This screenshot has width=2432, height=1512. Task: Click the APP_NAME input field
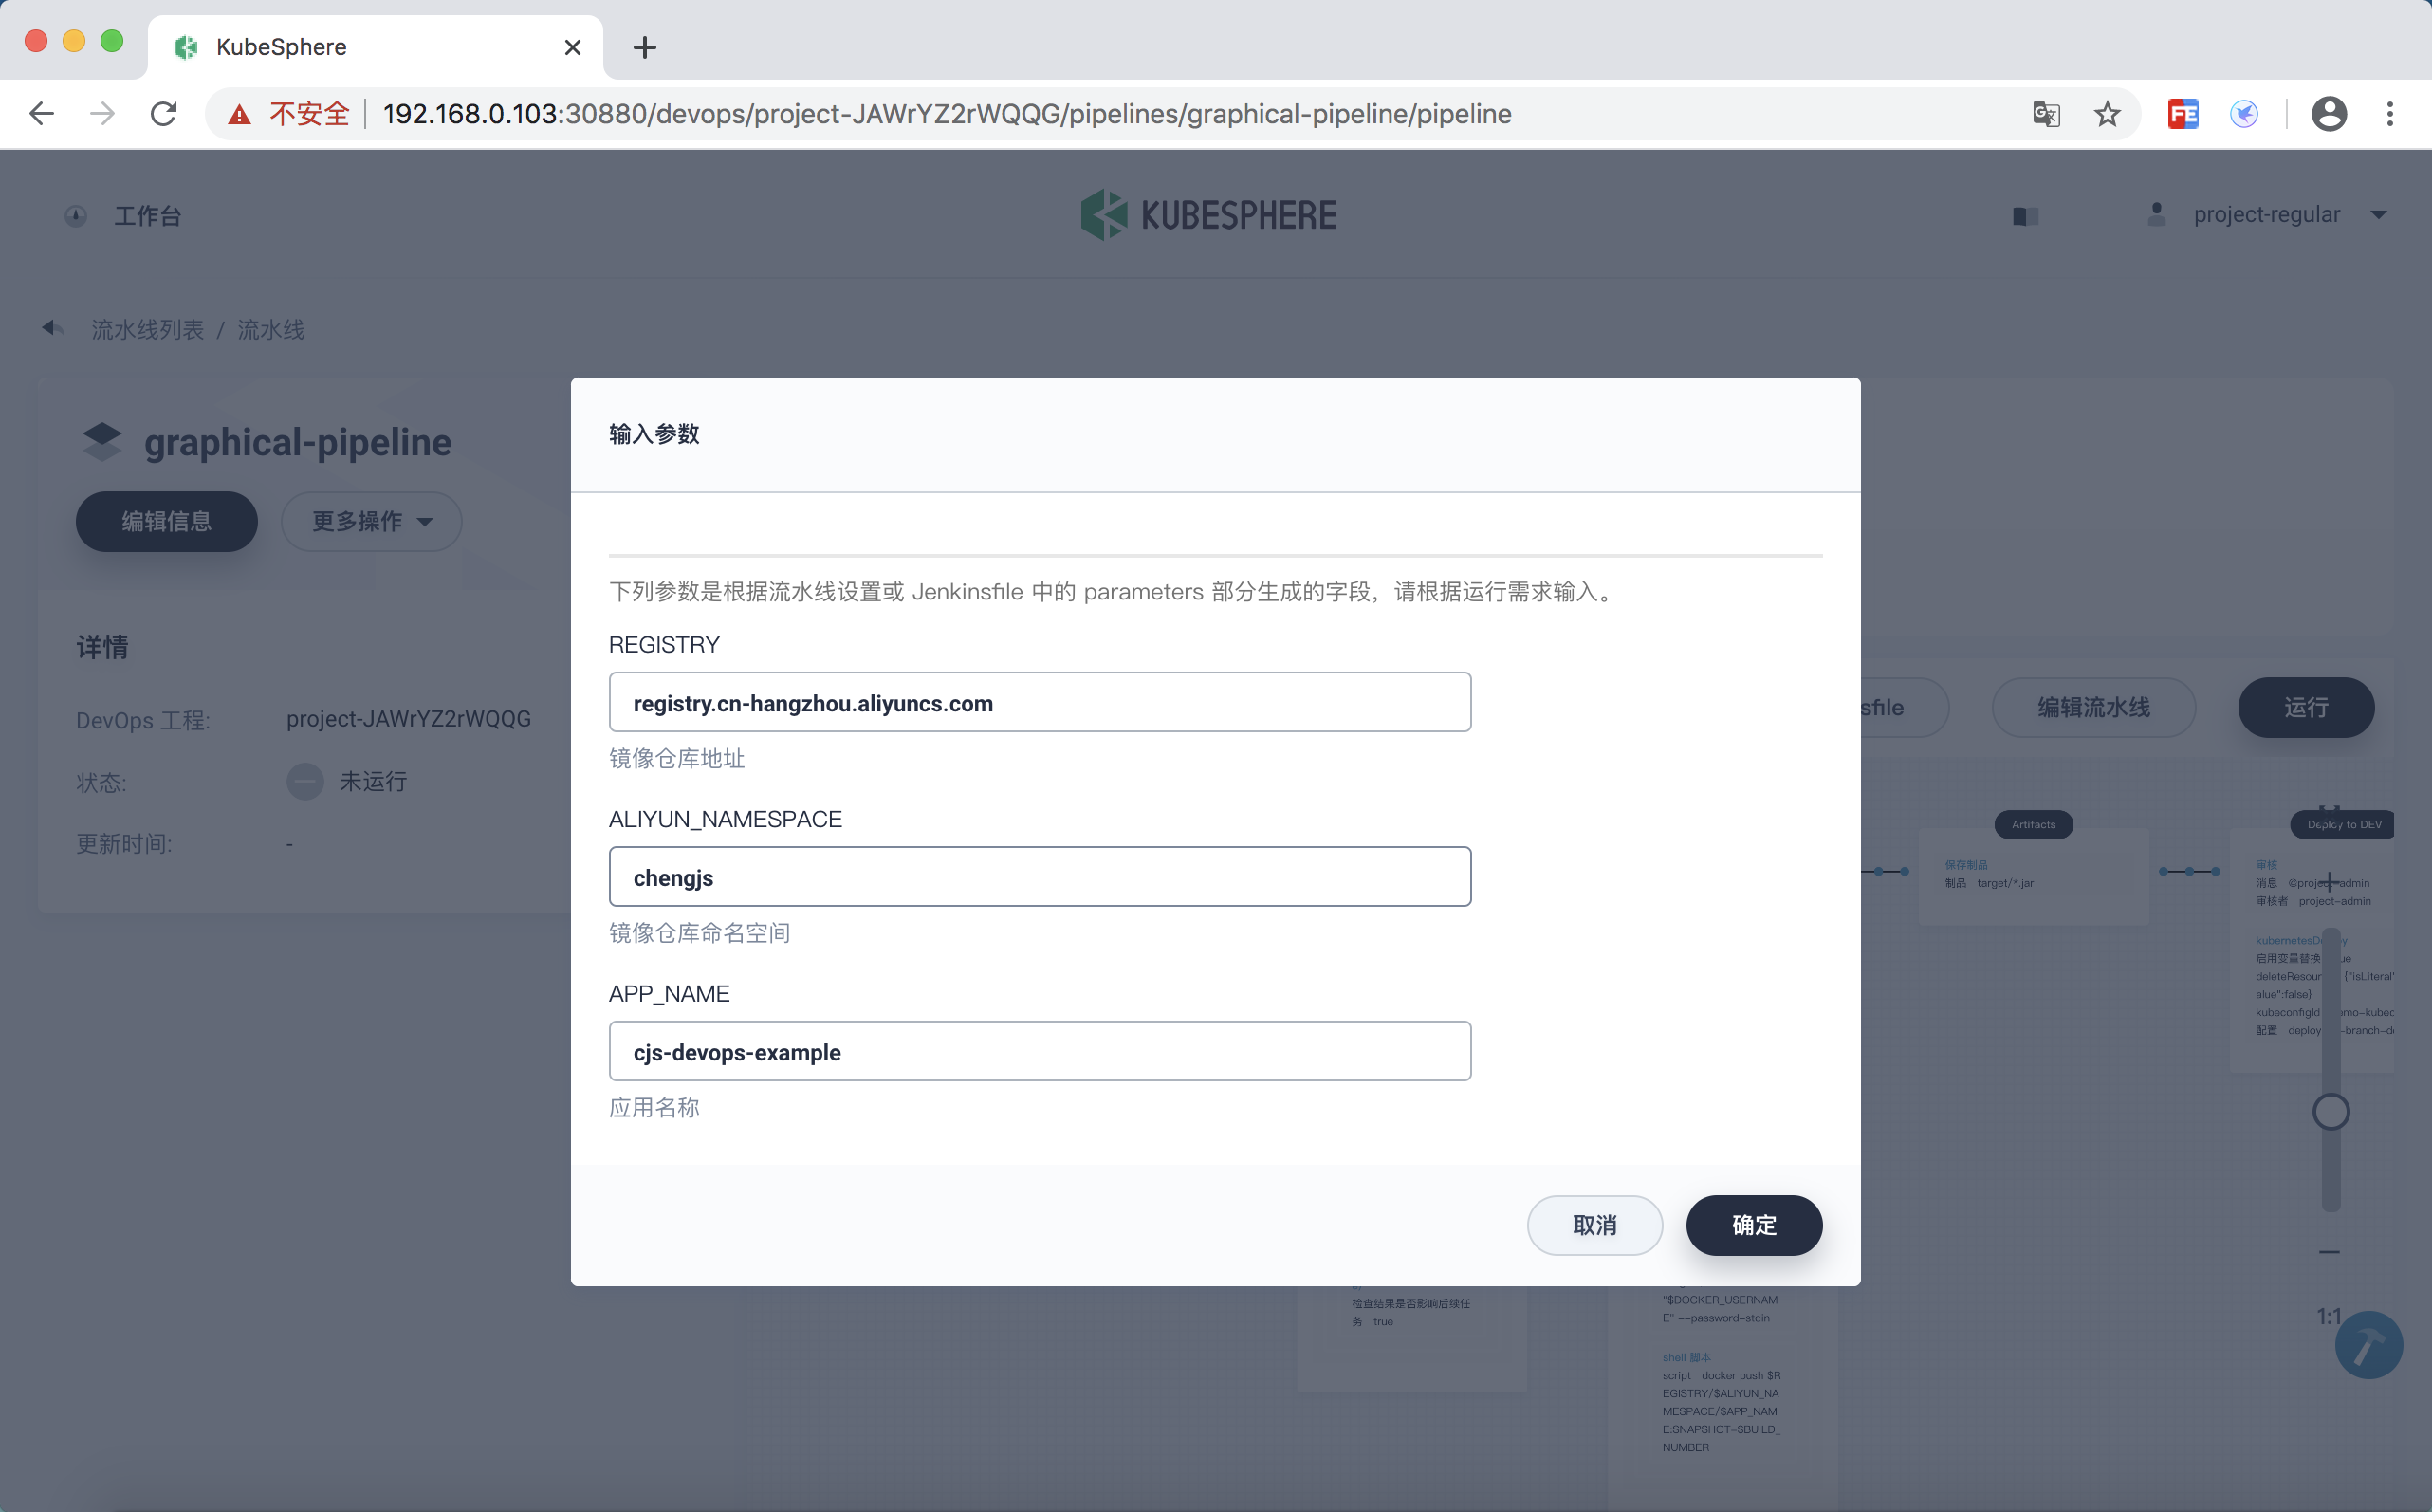coord(1039,1052)
